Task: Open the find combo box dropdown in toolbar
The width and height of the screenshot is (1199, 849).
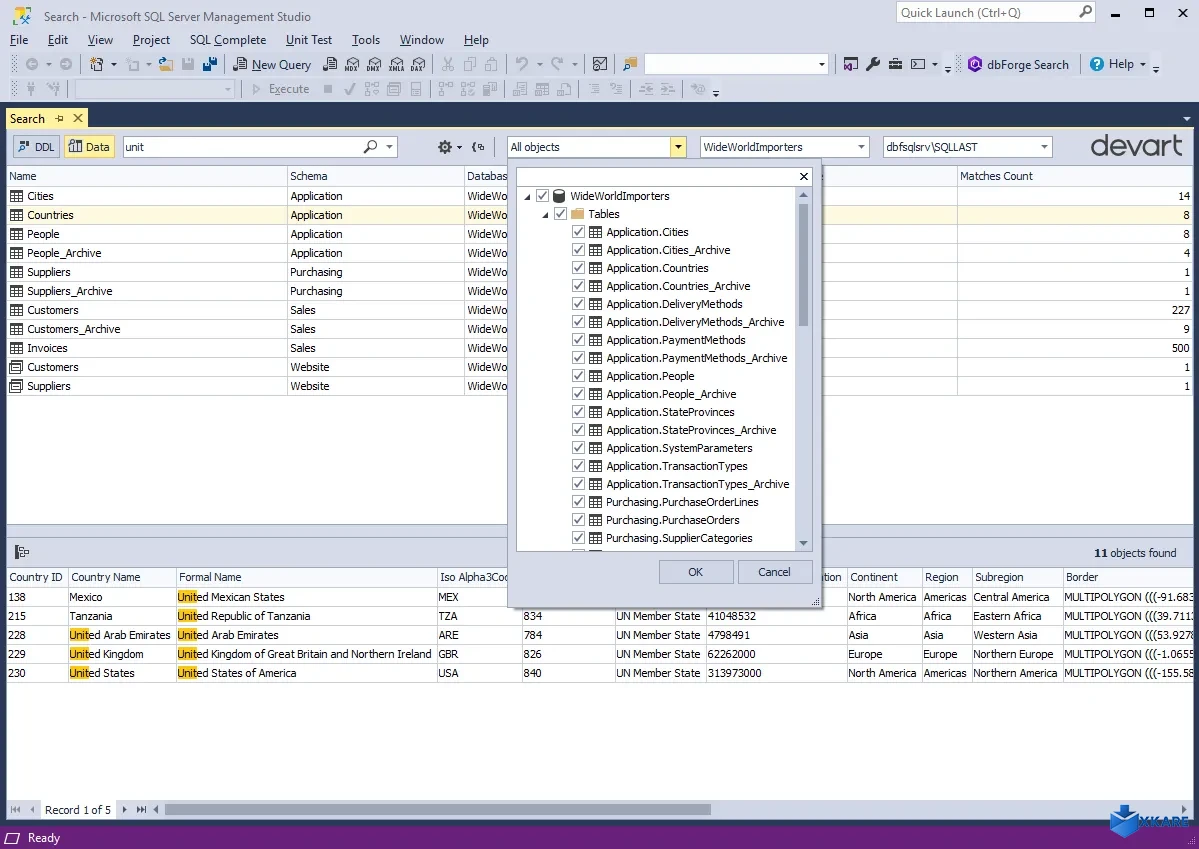Action: click(822, 64)
